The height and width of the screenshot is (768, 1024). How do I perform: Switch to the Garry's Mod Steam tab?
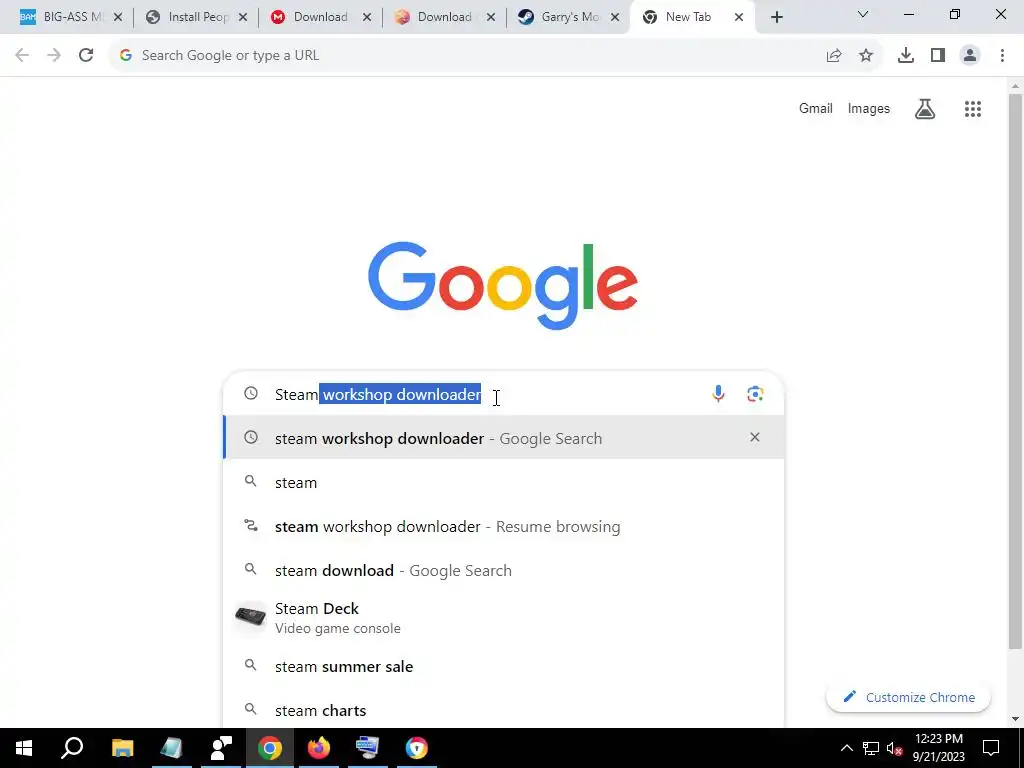569,18
